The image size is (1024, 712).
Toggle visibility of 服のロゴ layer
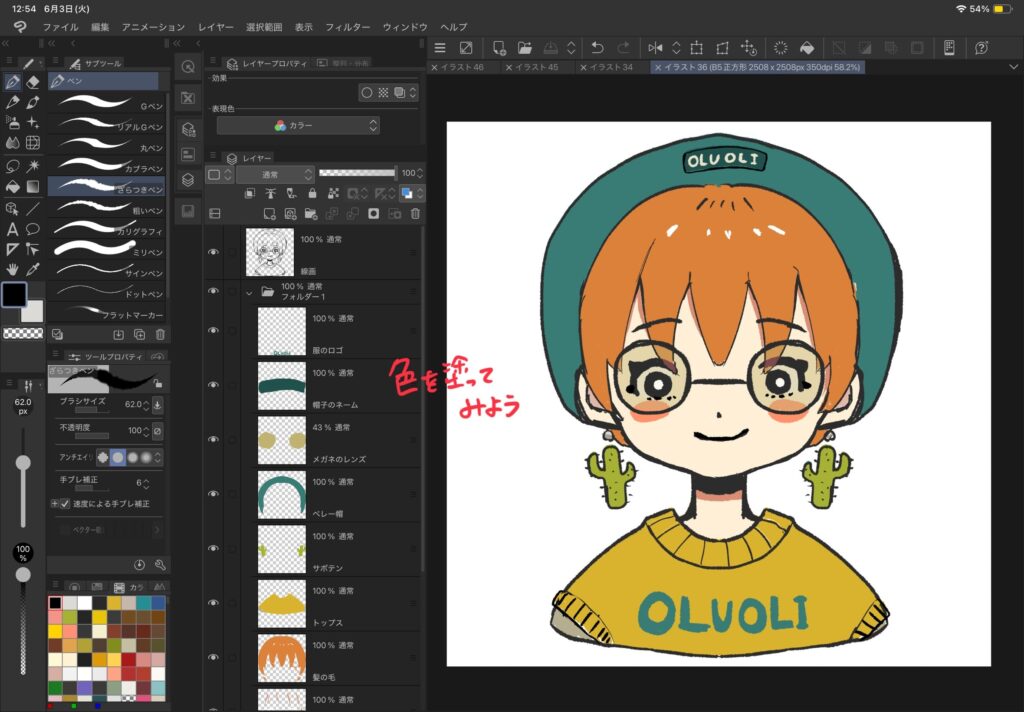(213, 331)
